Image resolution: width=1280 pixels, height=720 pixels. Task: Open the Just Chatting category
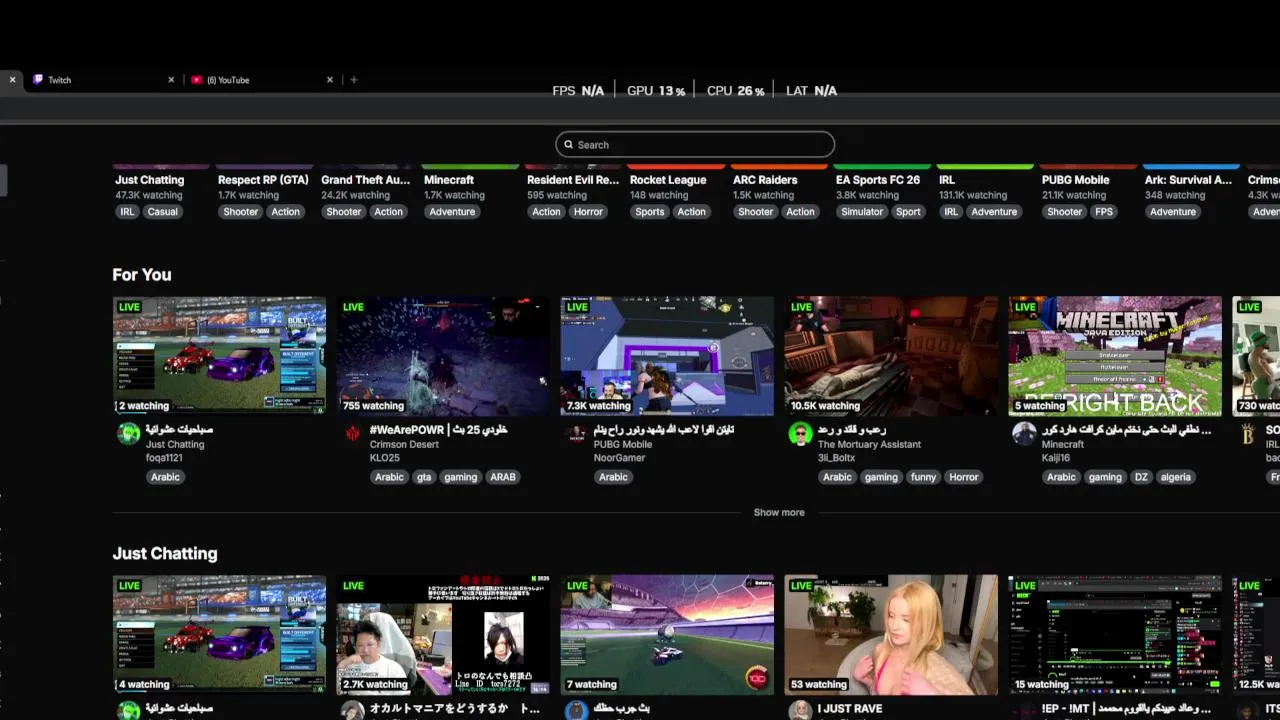pos(149,180)
